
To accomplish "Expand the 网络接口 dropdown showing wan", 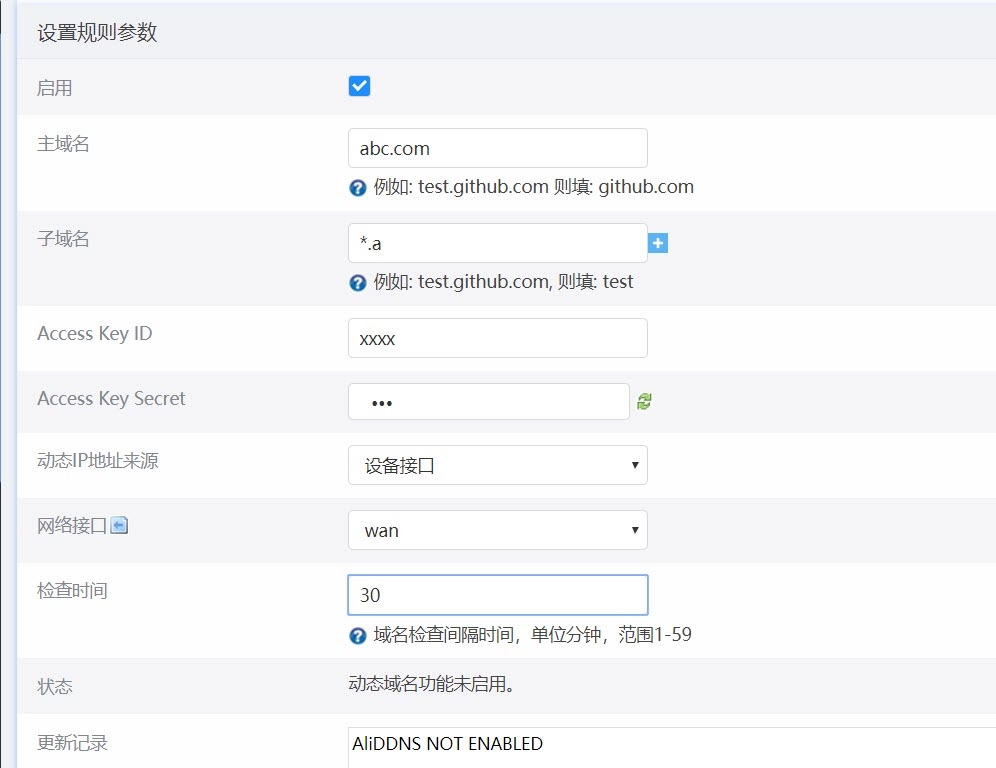I will 497,530.
